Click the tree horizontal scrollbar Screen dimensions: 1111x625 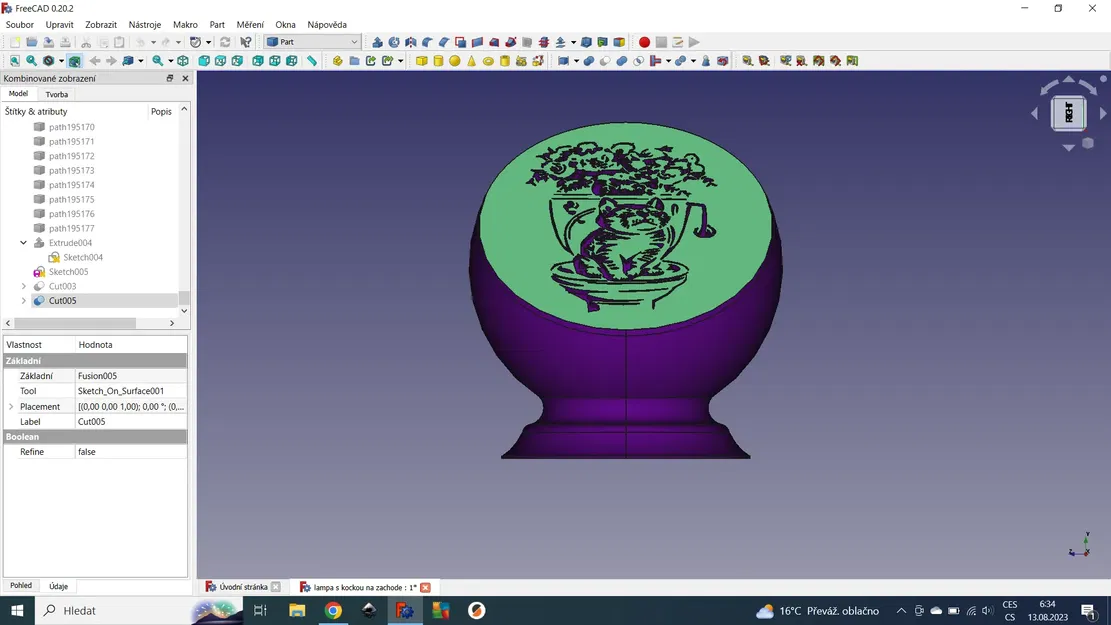click(x=74, y=323)
